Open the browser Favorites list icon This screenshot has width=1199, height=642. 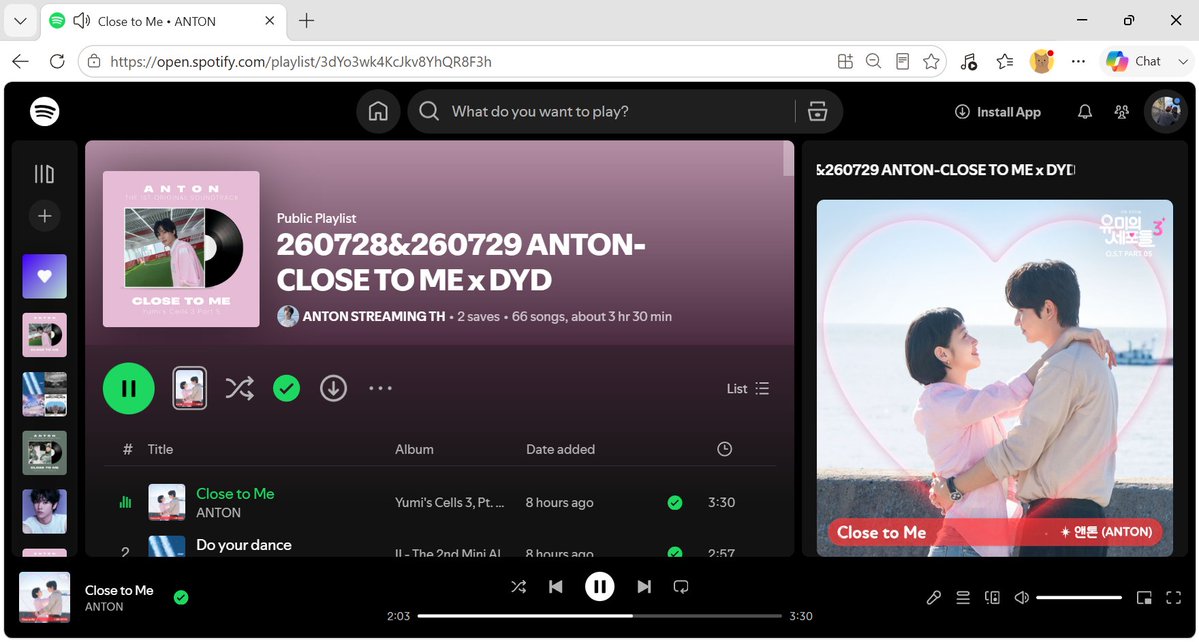tap(1005, 61)
